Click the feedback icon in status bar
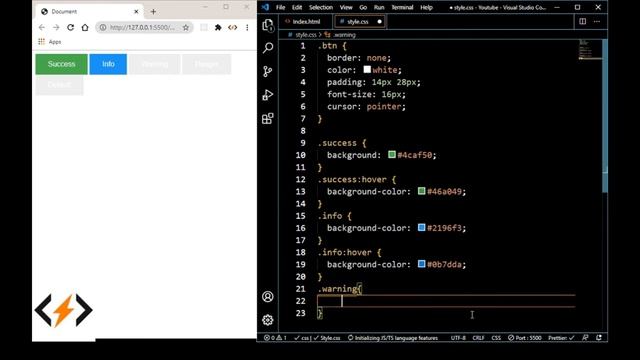 tap(585, 338)
